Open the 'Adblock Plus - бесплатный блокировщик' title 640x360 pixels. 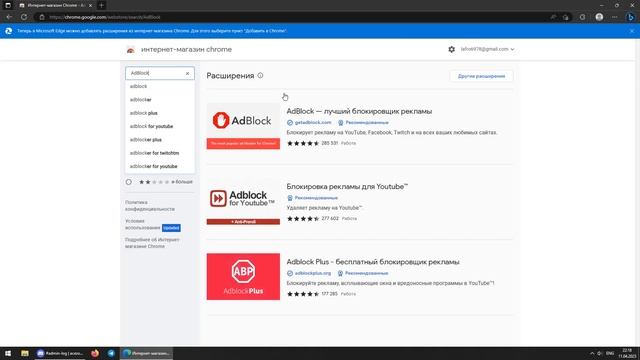tap(373, 262)
